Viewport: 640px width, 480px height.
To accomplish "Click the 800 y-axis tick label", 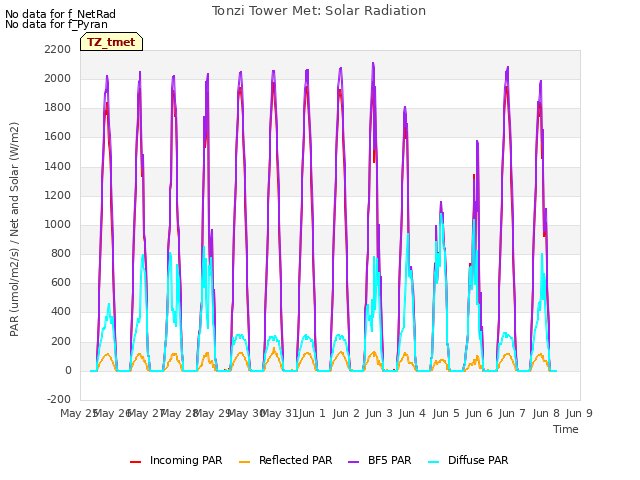I will click(61, 253).
